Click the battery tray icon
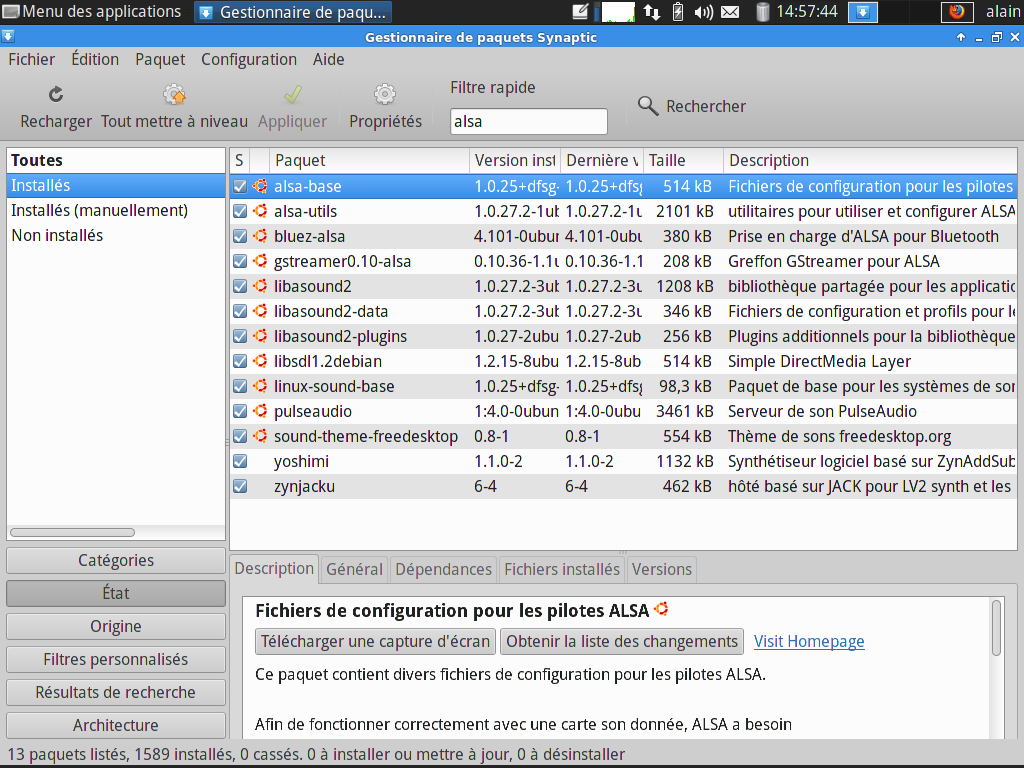Viewport: 1024px width, 768px height. coord(678,12)
